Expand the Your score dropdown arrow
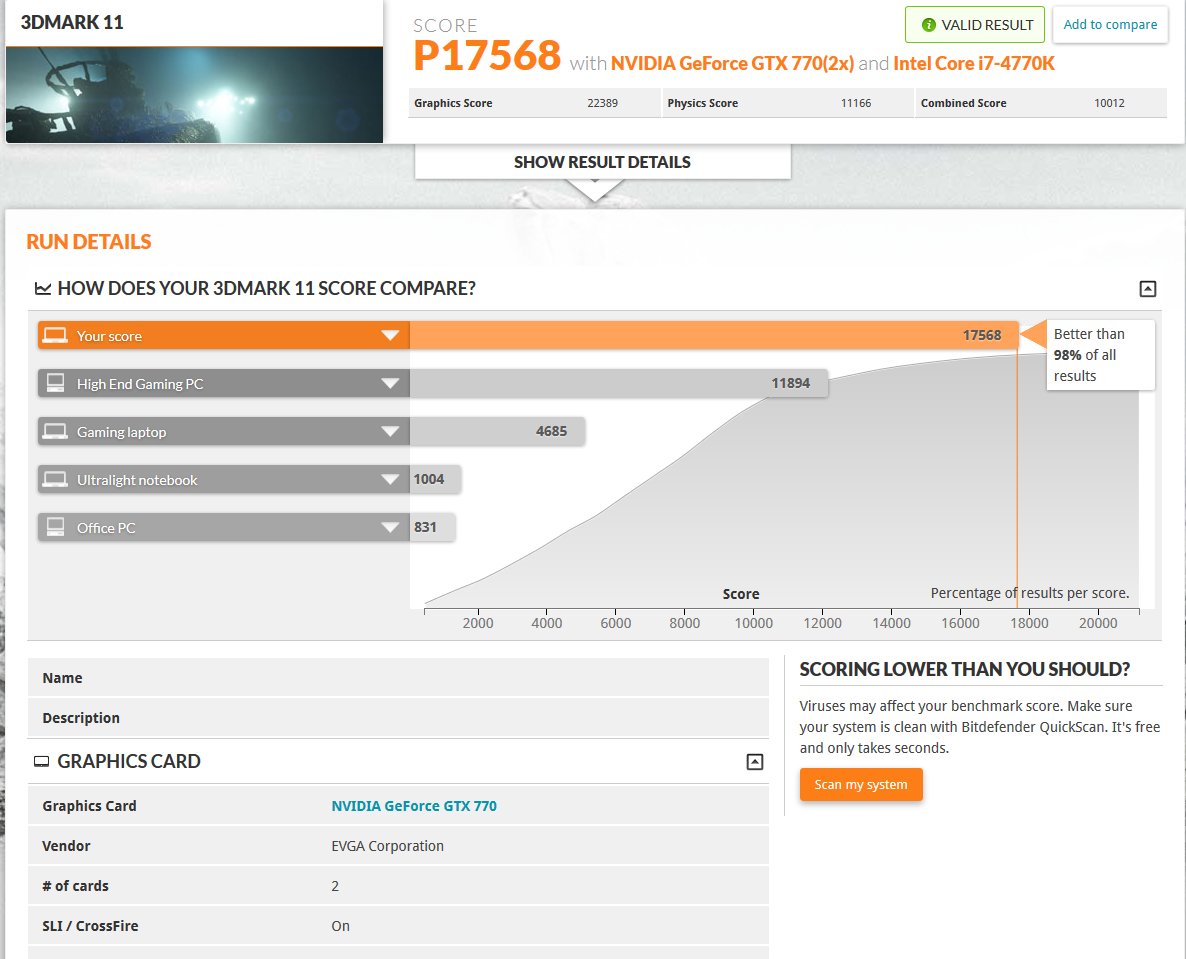Viewport: 1186px width, 959px height. pos(390,335)
